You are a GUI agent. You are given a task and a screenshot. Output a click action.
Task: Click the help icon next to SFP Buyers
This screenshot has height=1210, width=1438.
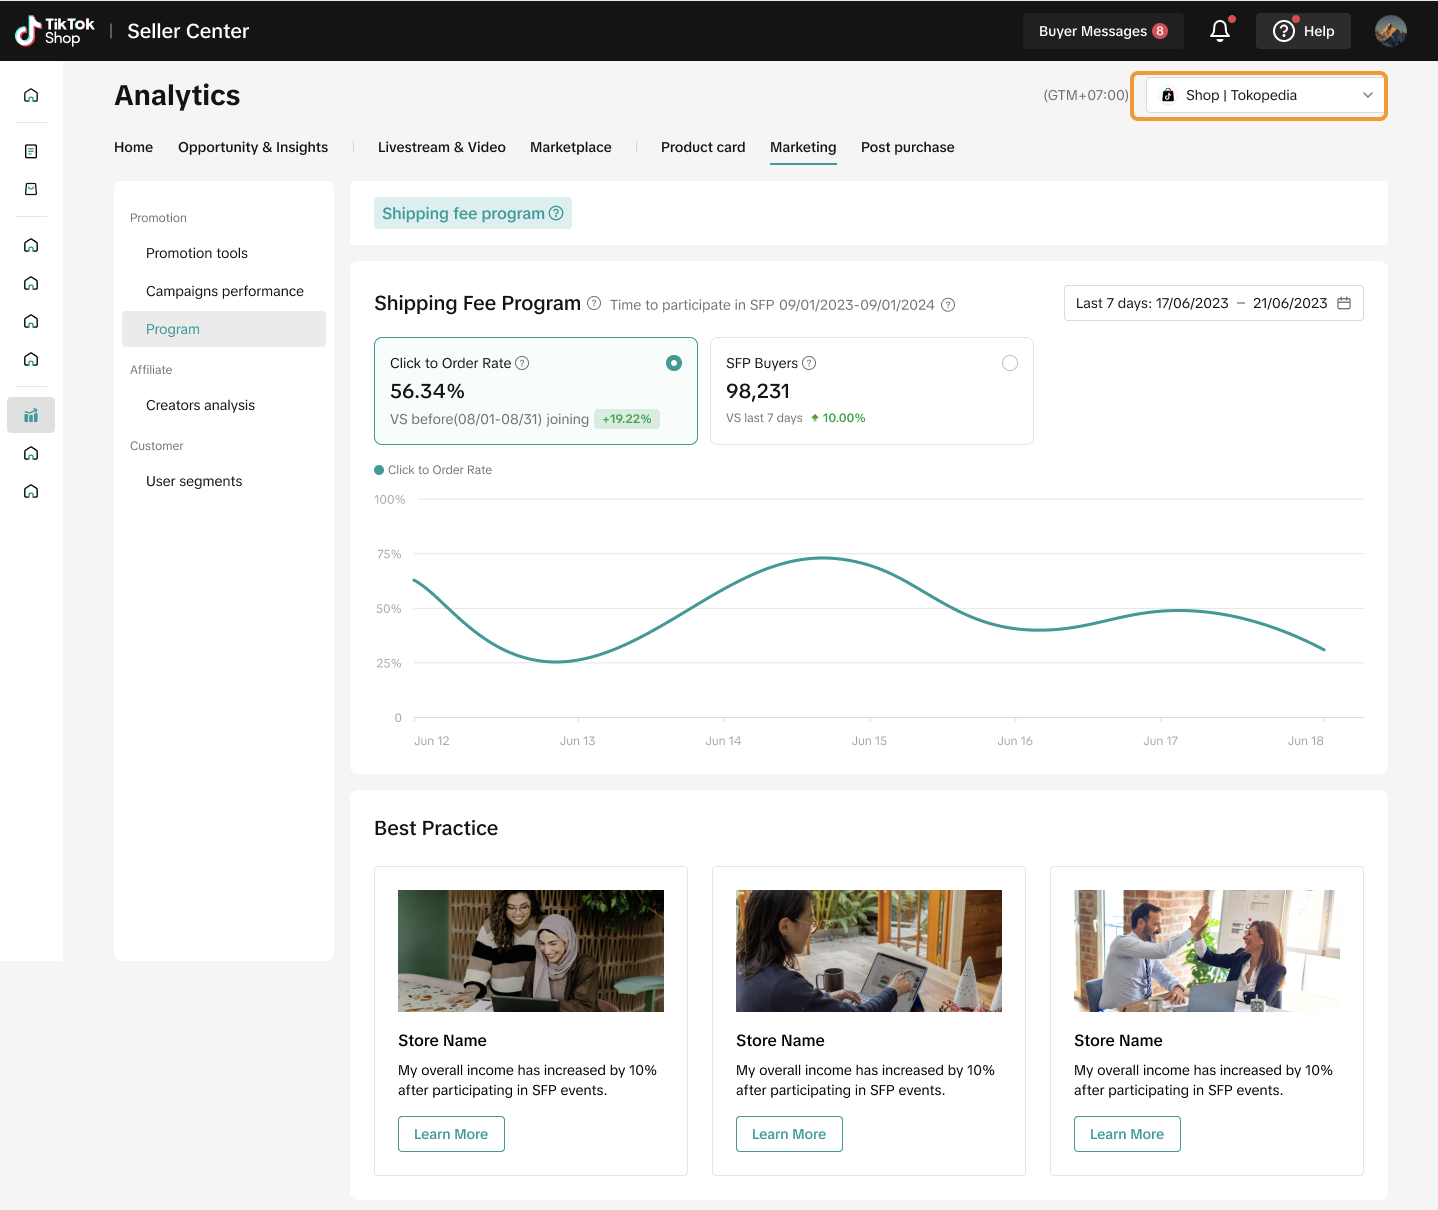tap(809, 363)
